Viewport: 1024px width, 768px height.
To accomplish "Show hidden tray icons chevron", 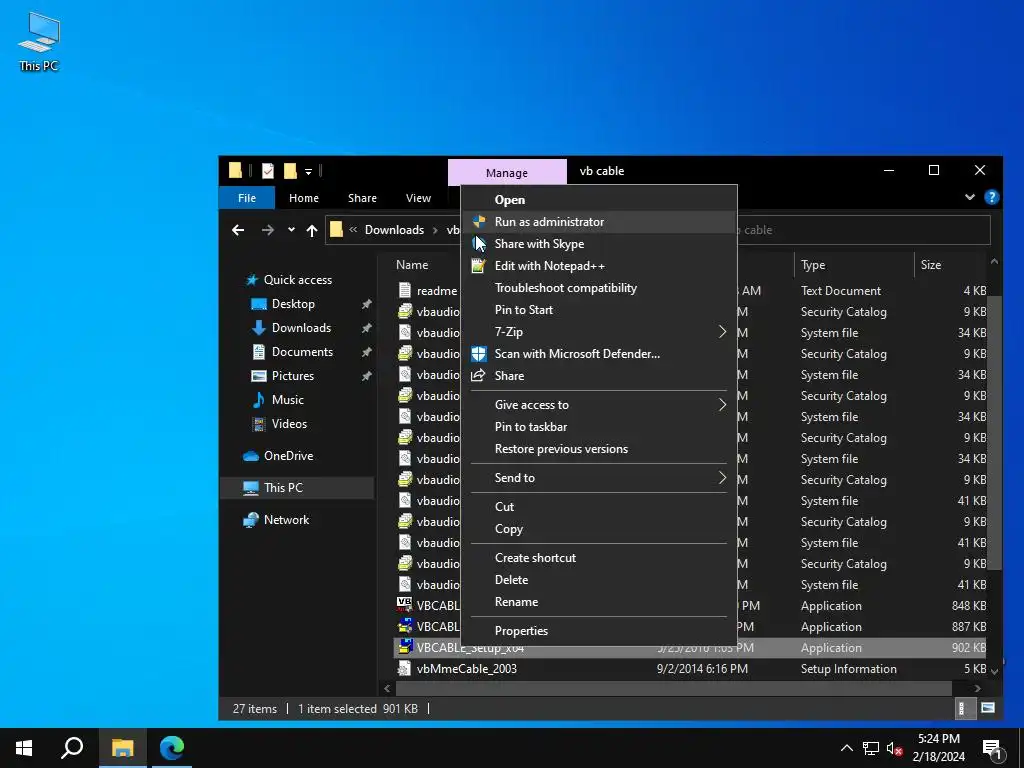I will 846,748.
